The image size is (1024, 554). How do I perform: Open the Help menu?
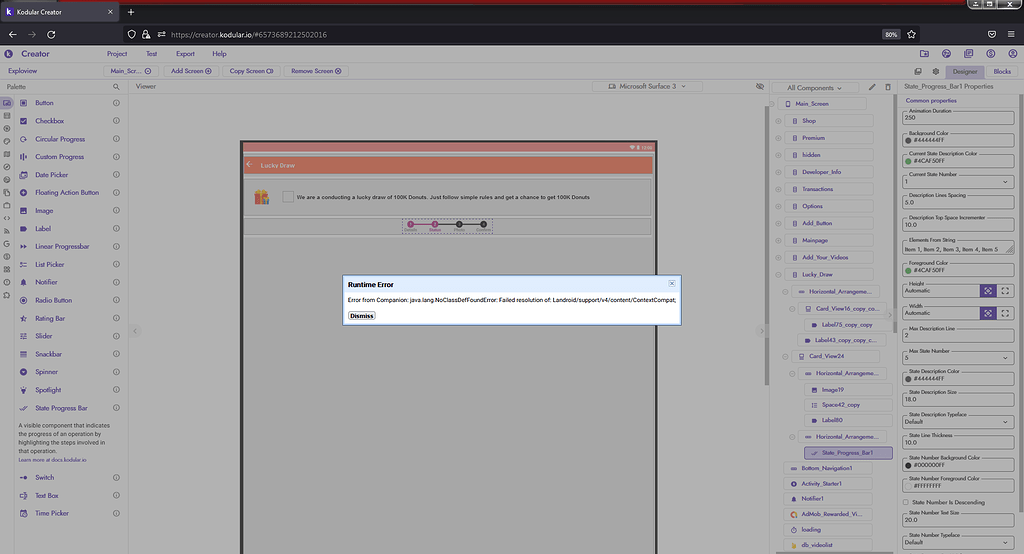point(219,54)
